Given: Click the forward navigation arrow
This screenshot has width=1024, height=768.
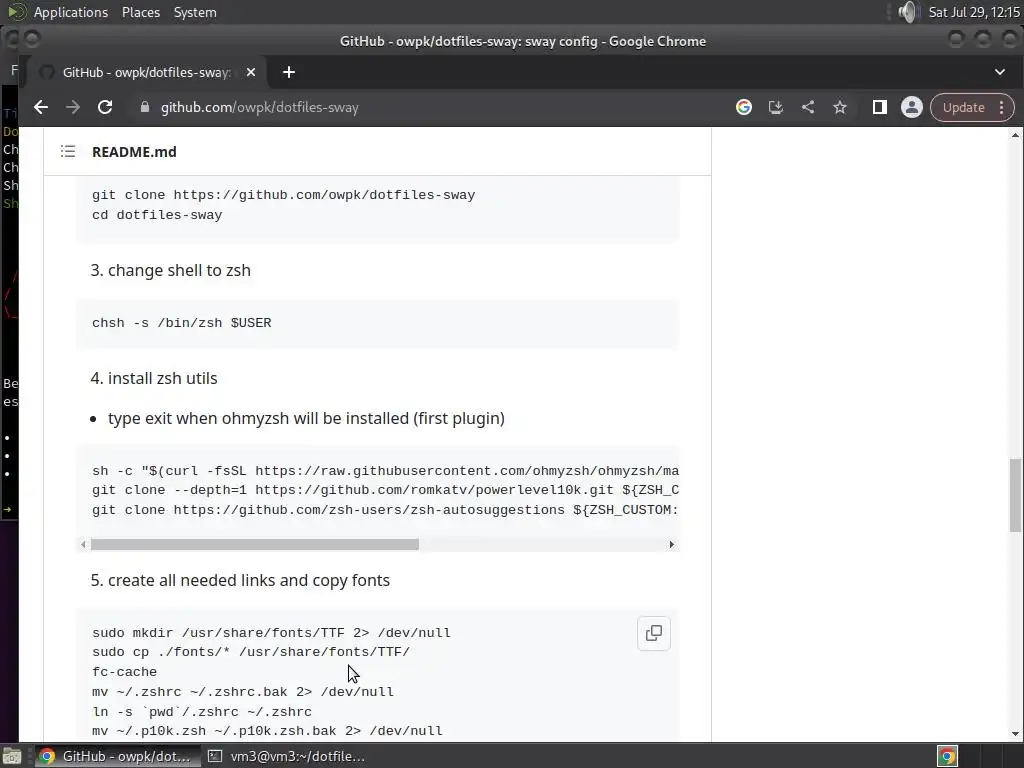Looking at the screenshot, I should point(72,107).
